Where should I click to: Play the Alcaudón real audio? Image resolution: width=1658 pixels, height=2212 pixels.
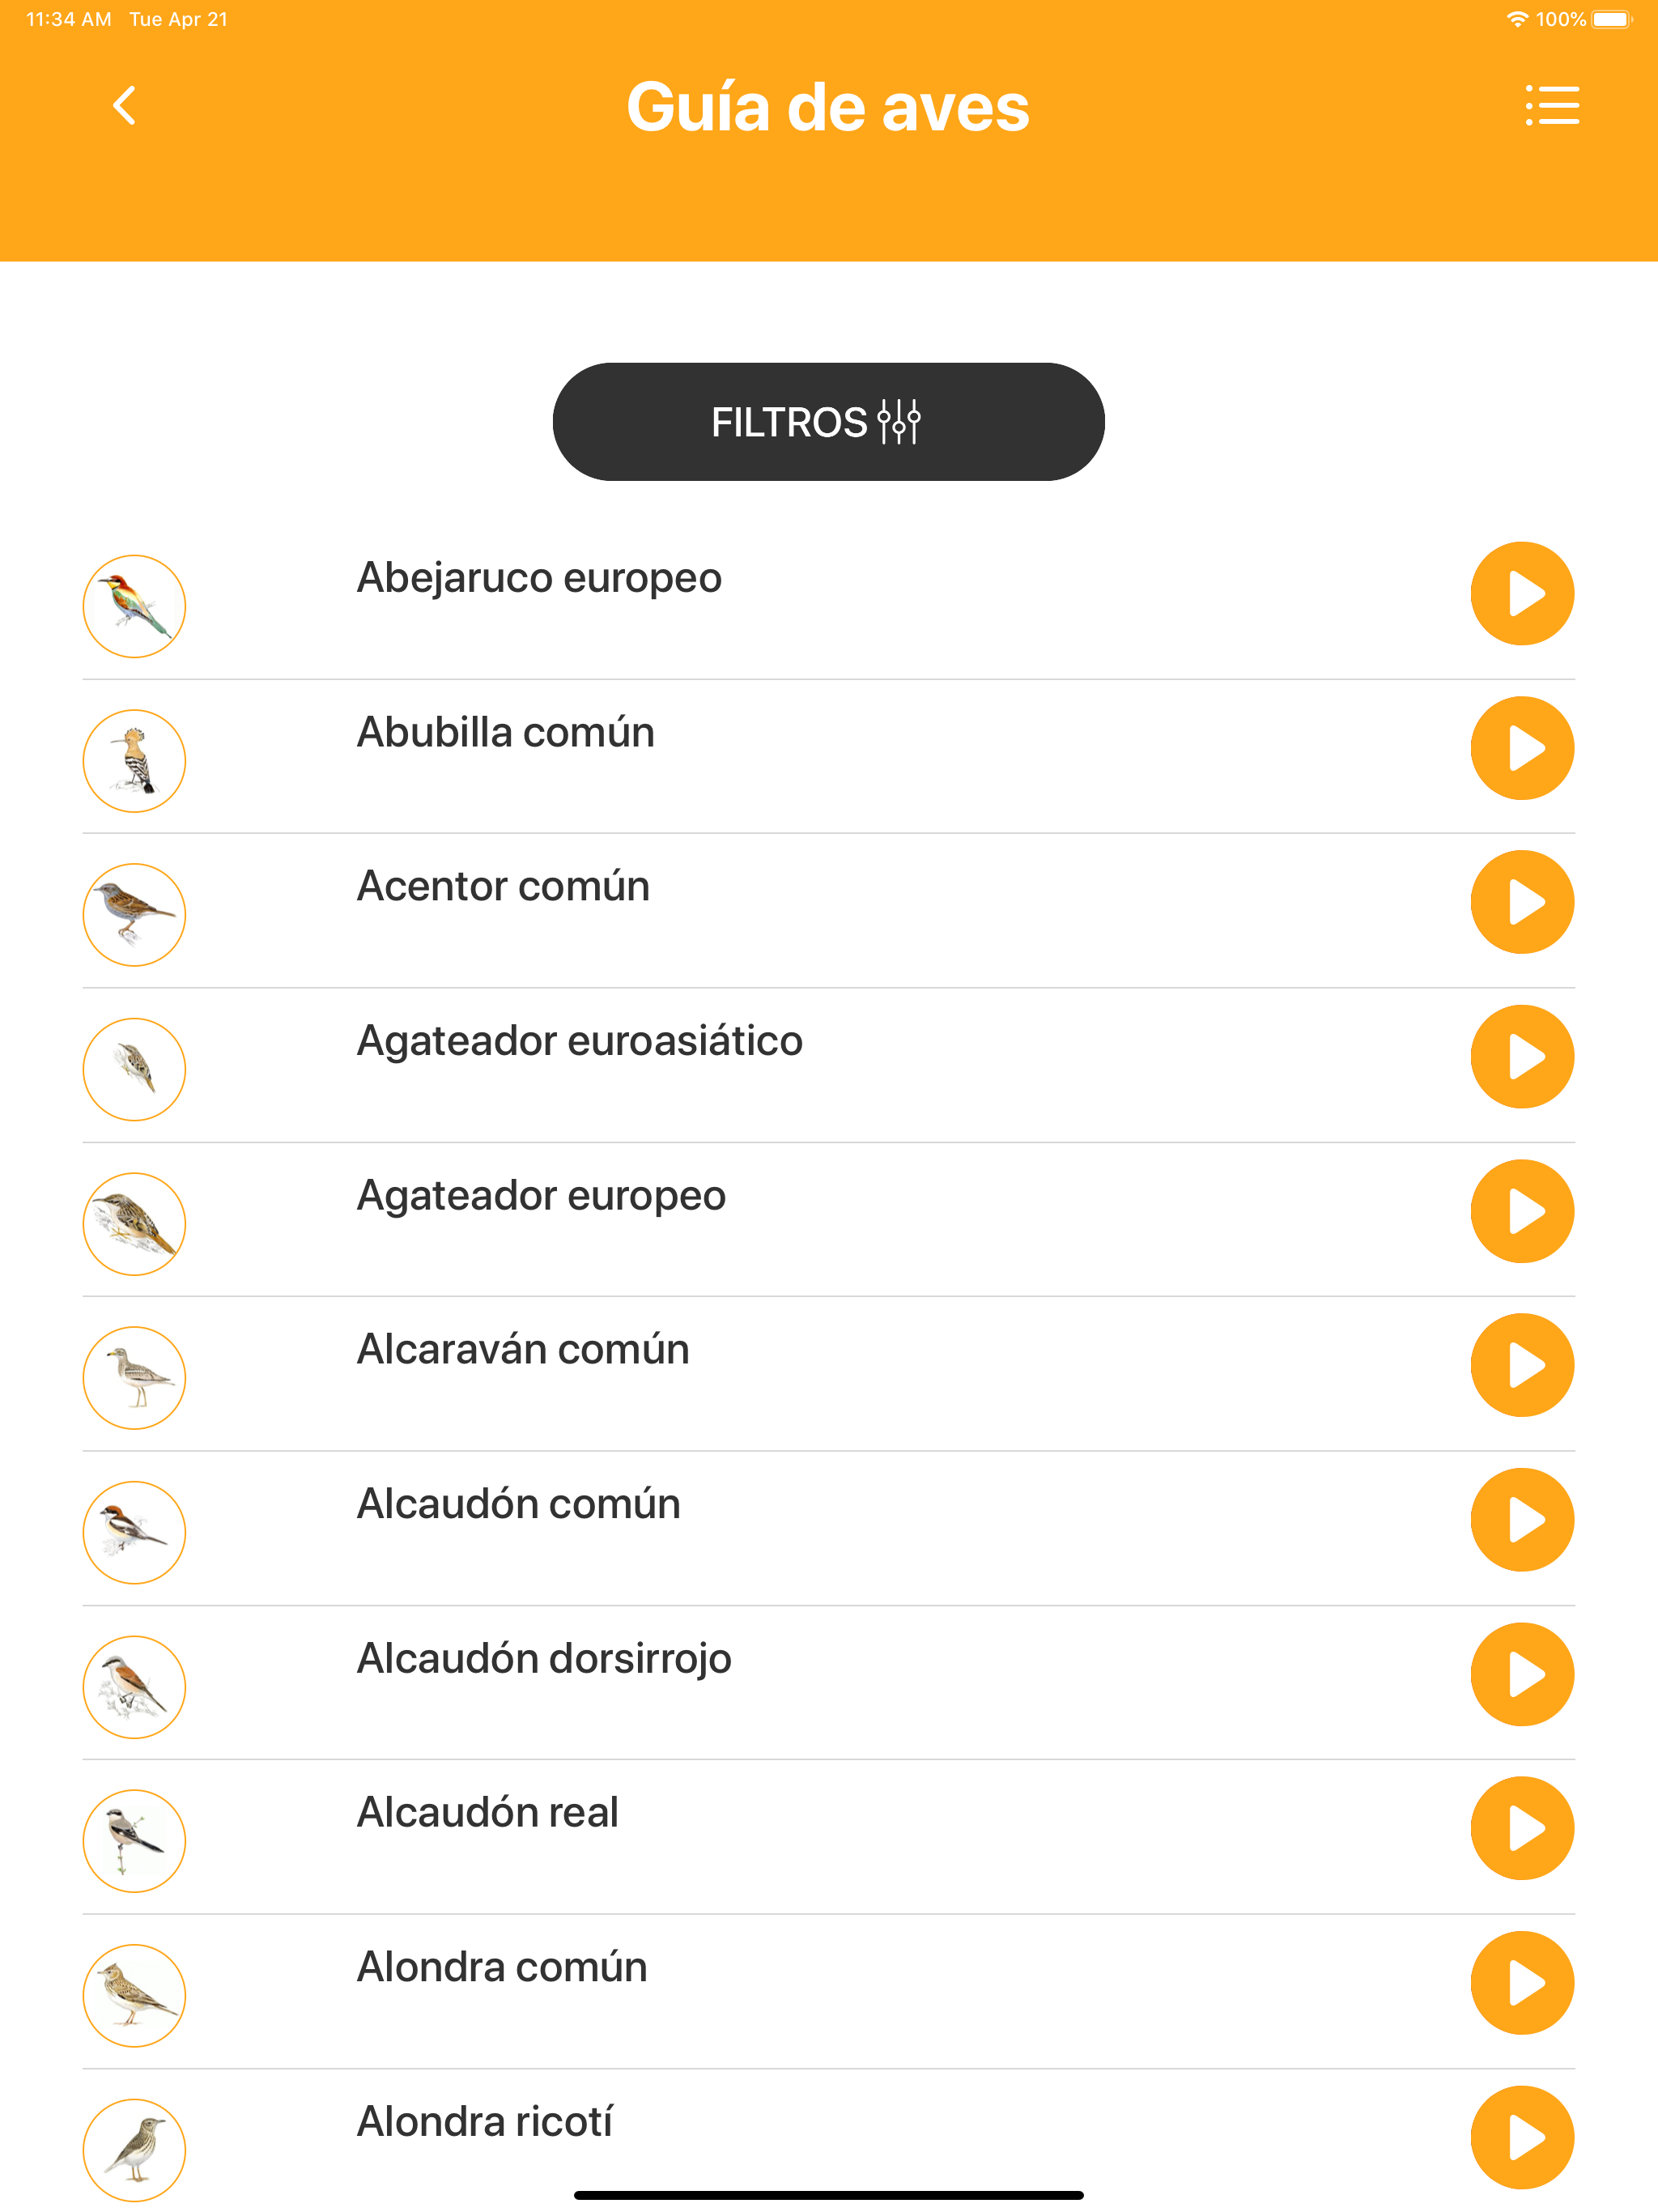click(1522, 1828)
